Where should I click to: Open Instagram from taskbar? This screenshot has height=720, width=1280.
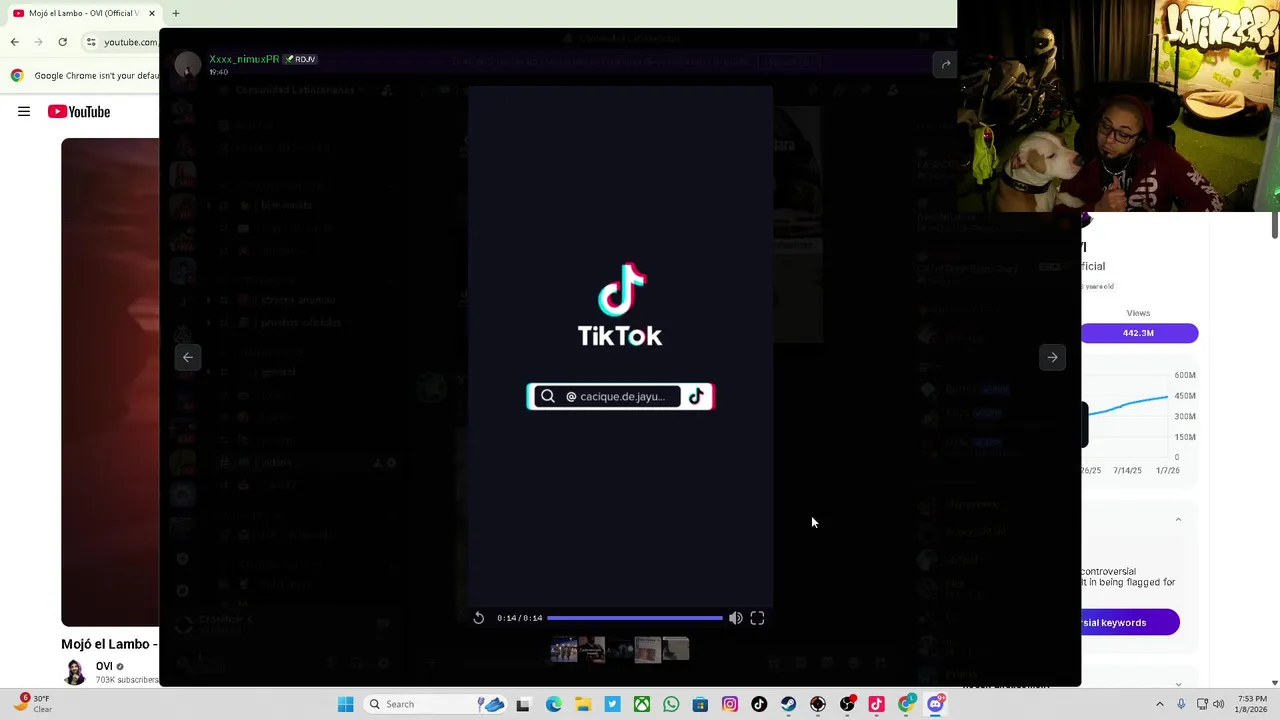730,704
